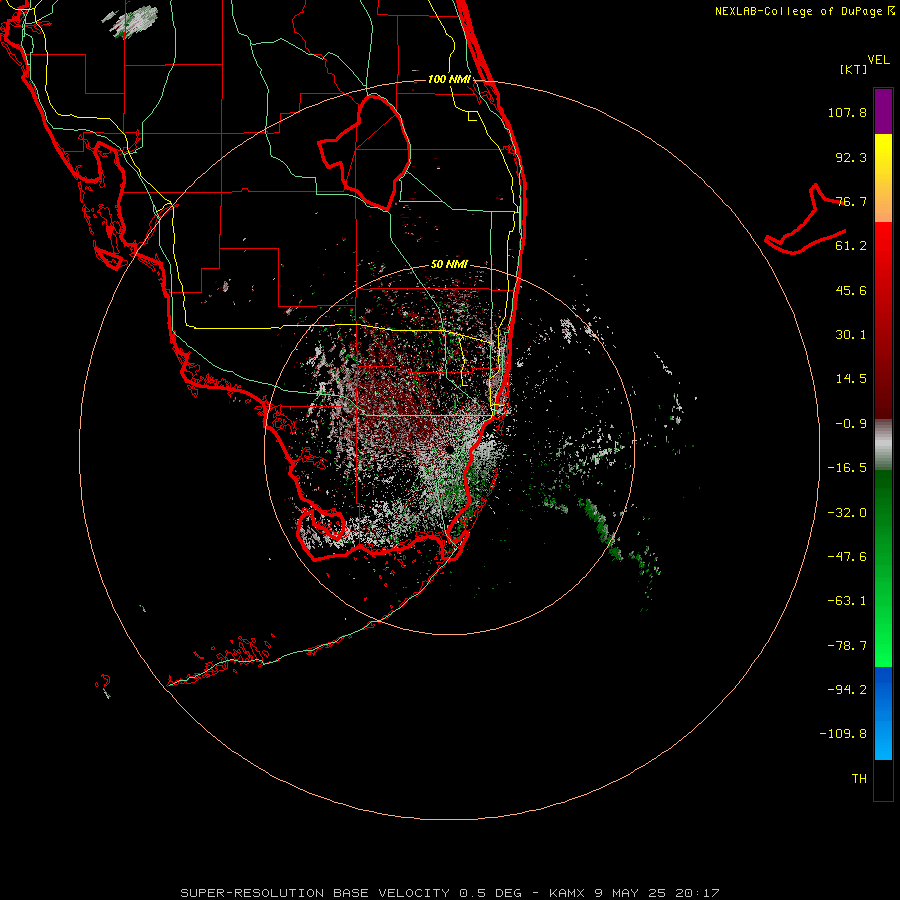
Task: Select the 61.2 legend value
Action: pyautogui.click(x=851, y=246)
